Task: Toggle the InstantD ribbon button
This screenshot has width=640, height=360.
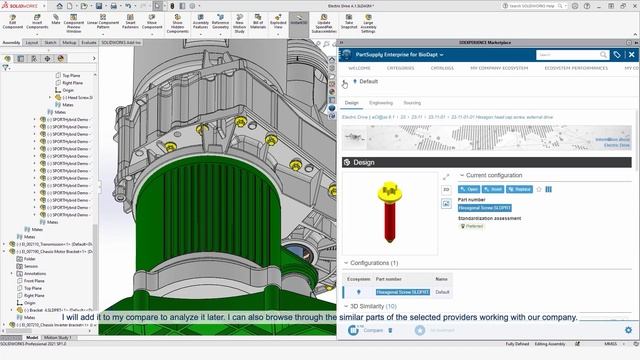Action: pyautogui.click(x=299, y=24)
